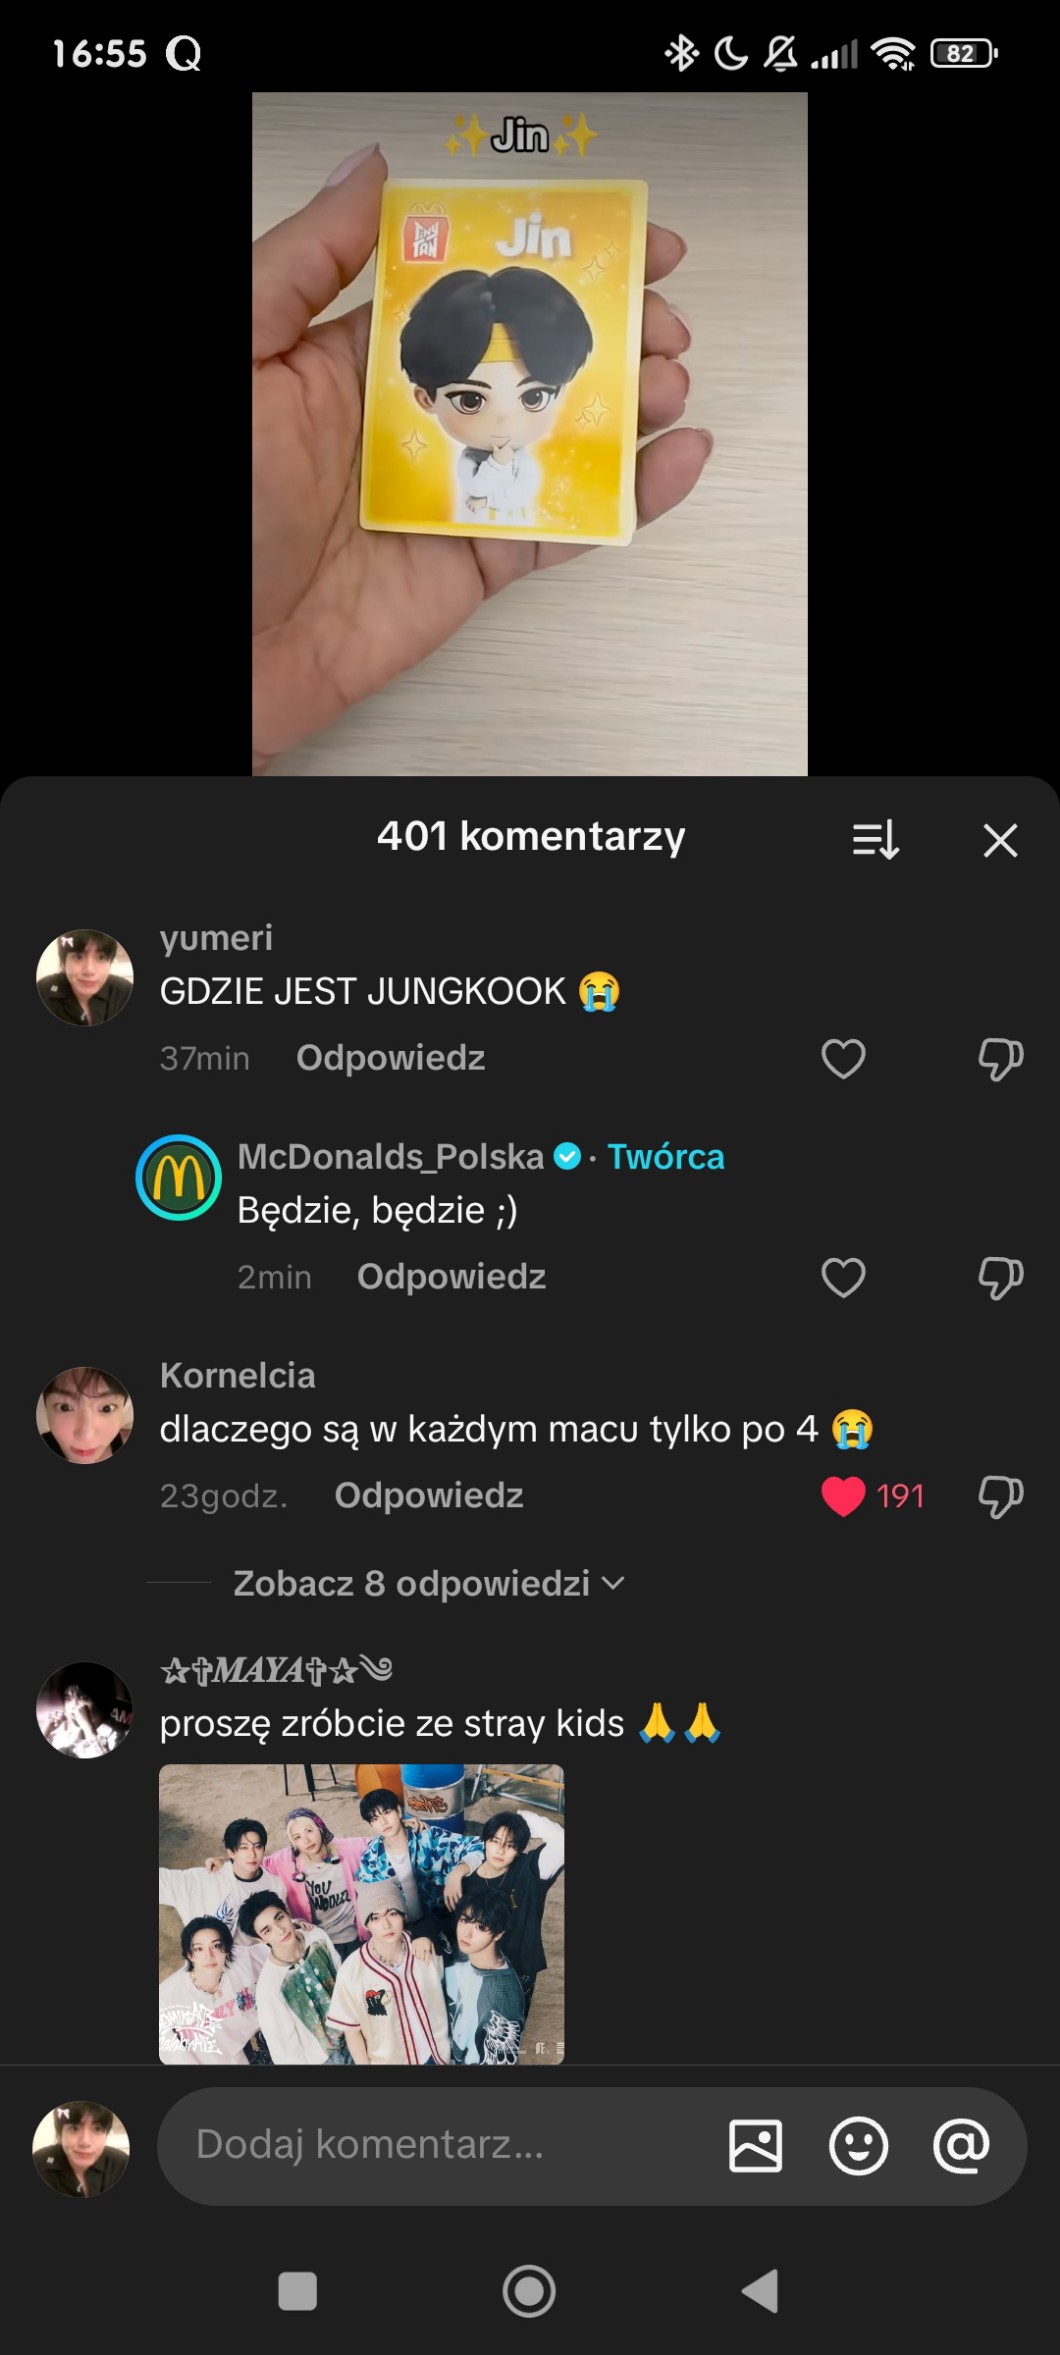
Task: Open the Stray Kids image in MAYA's comment
Action: pyautogui.click(x=361, y=1913)
